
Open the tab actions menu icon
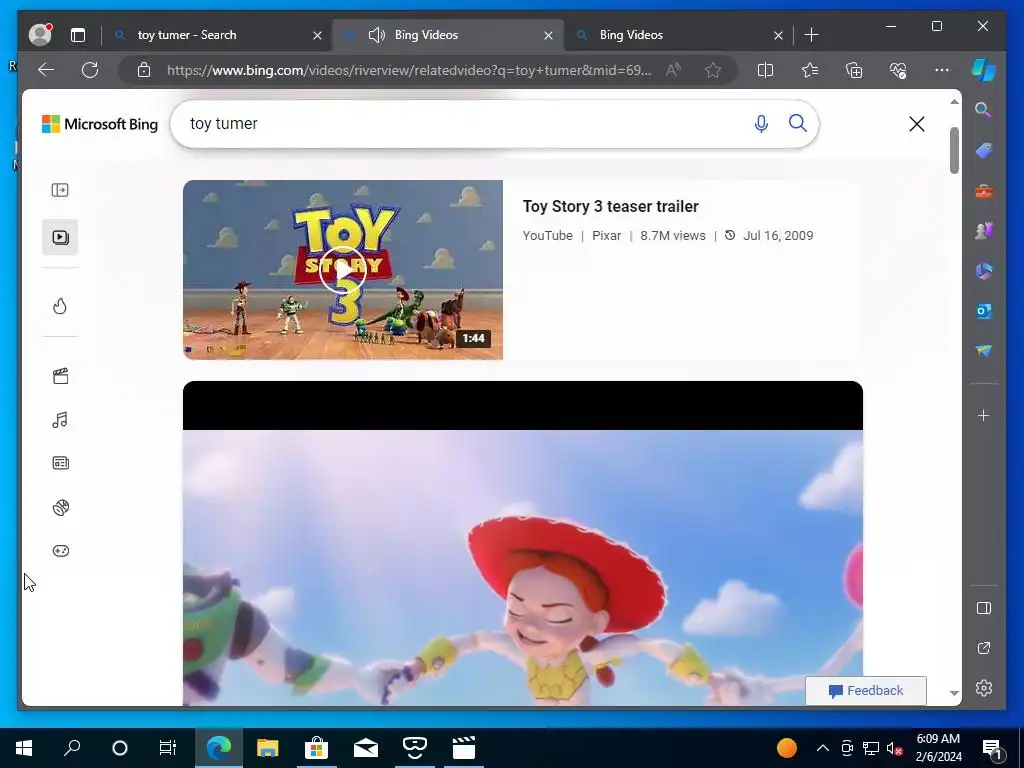click(78, 35)
